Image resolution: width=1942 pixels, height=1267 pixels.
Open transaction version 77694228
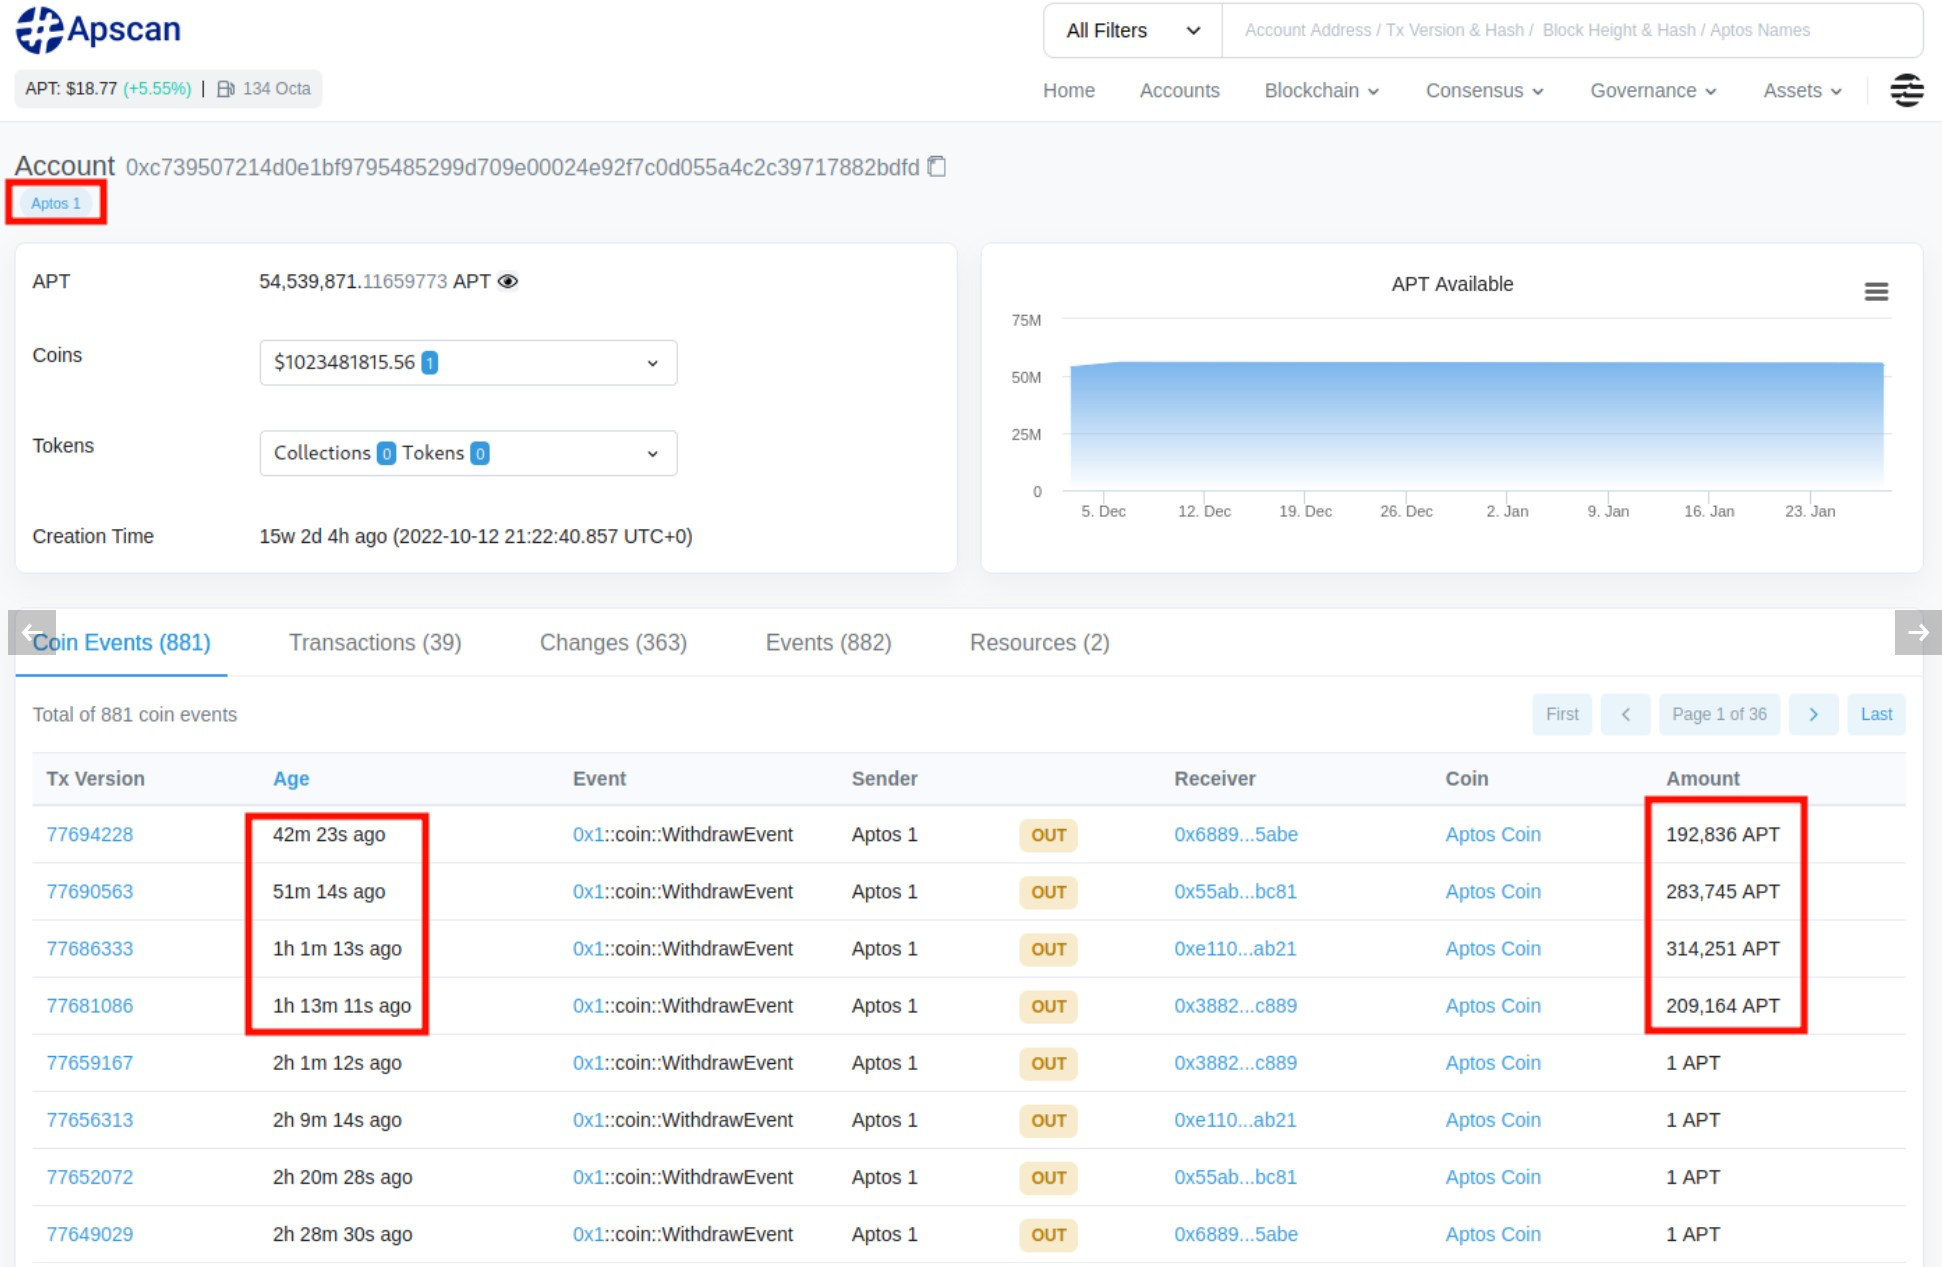click(89, 834)
